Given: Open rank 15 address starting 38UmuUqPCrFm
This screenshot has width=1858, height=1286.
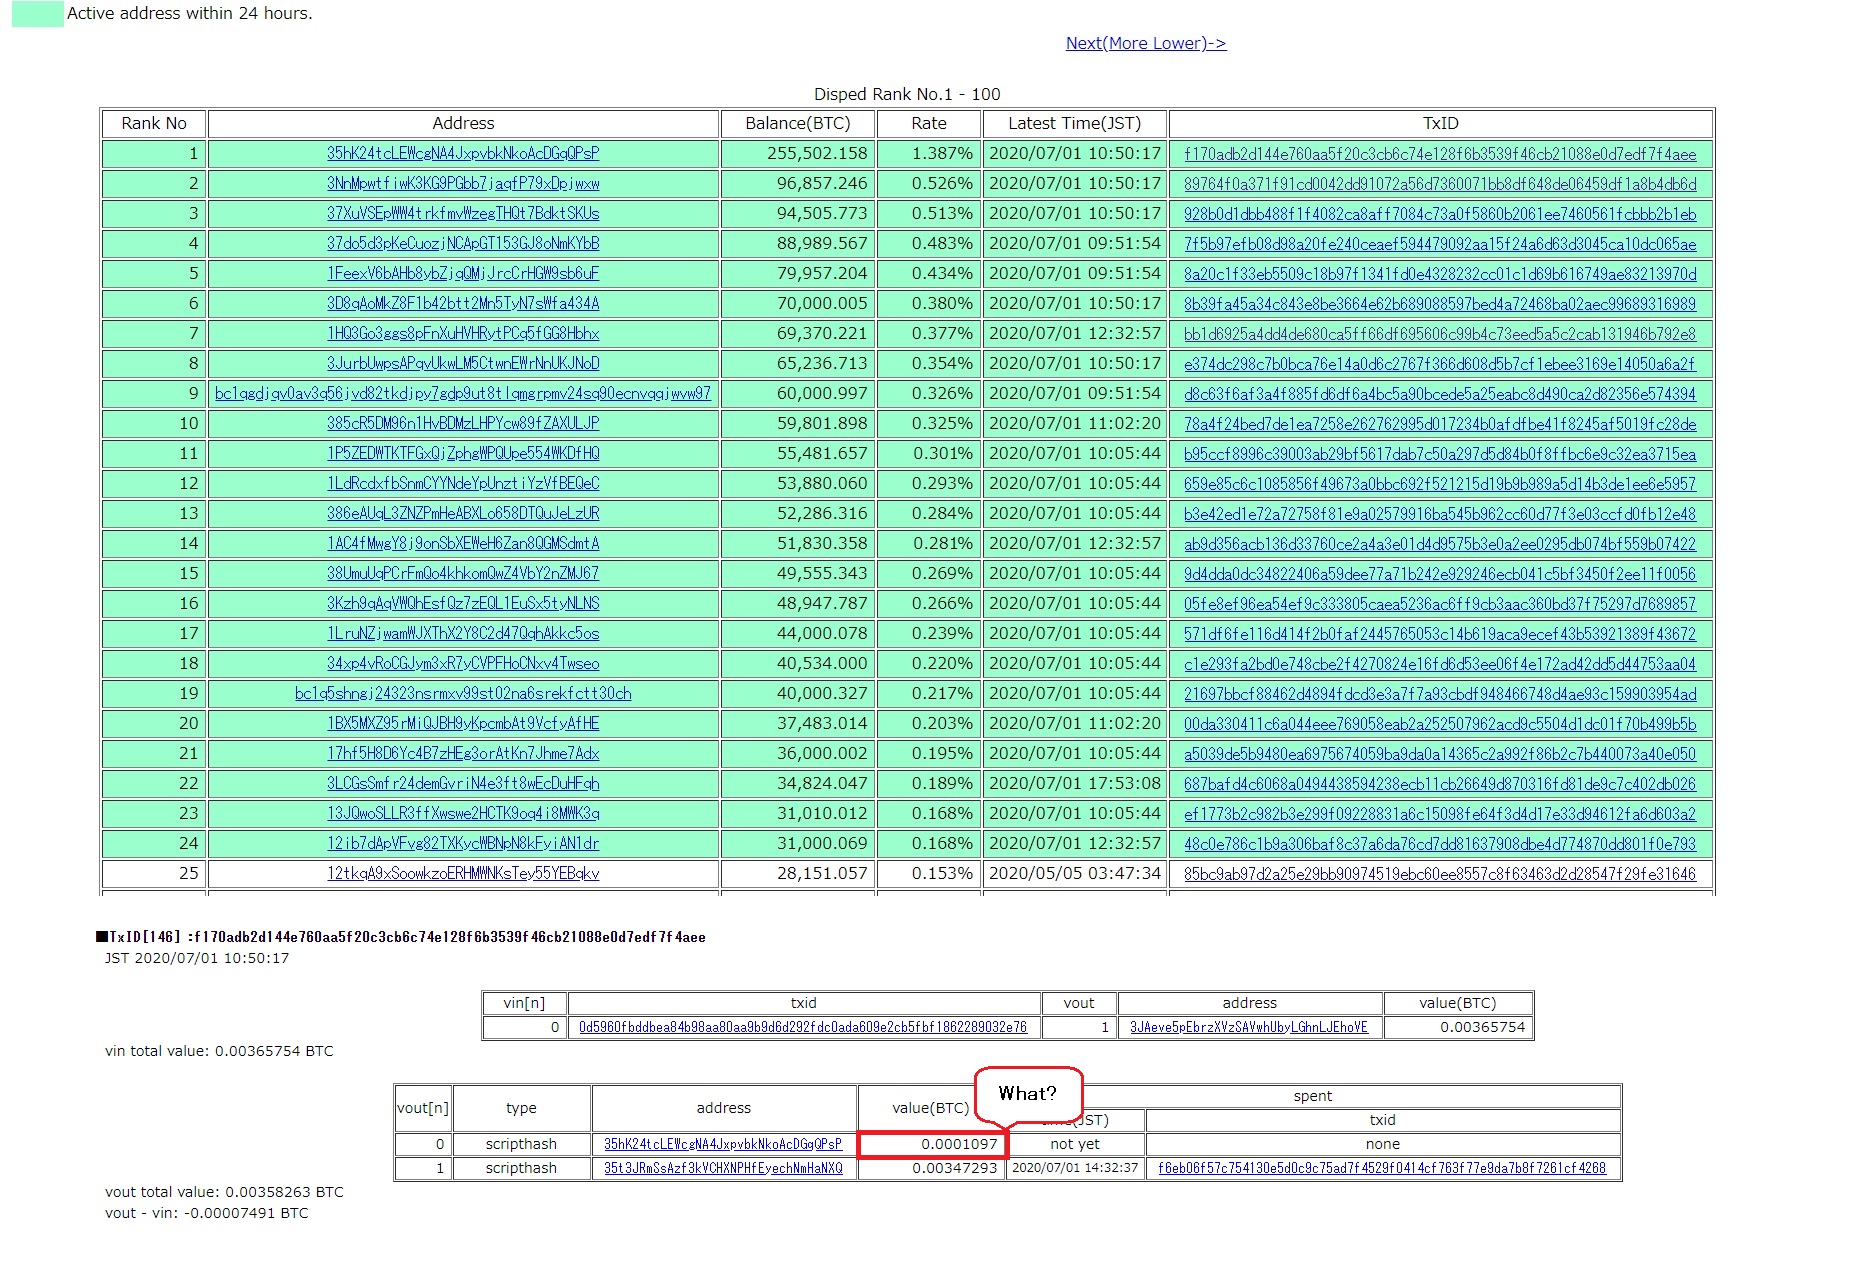Looking at the screenshot, I should click(x=463, y=573).
